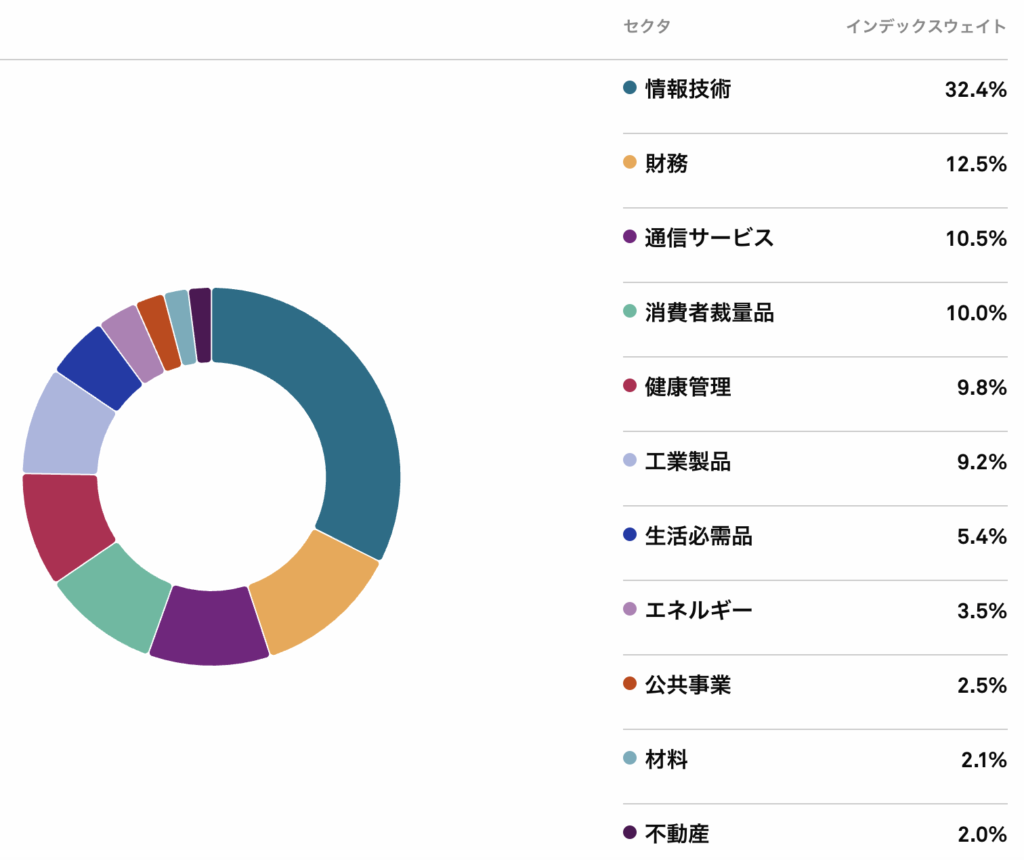Select the 工業製品 sector label
This screenshot has width=1024, height=860.
(x=688, y=462)
